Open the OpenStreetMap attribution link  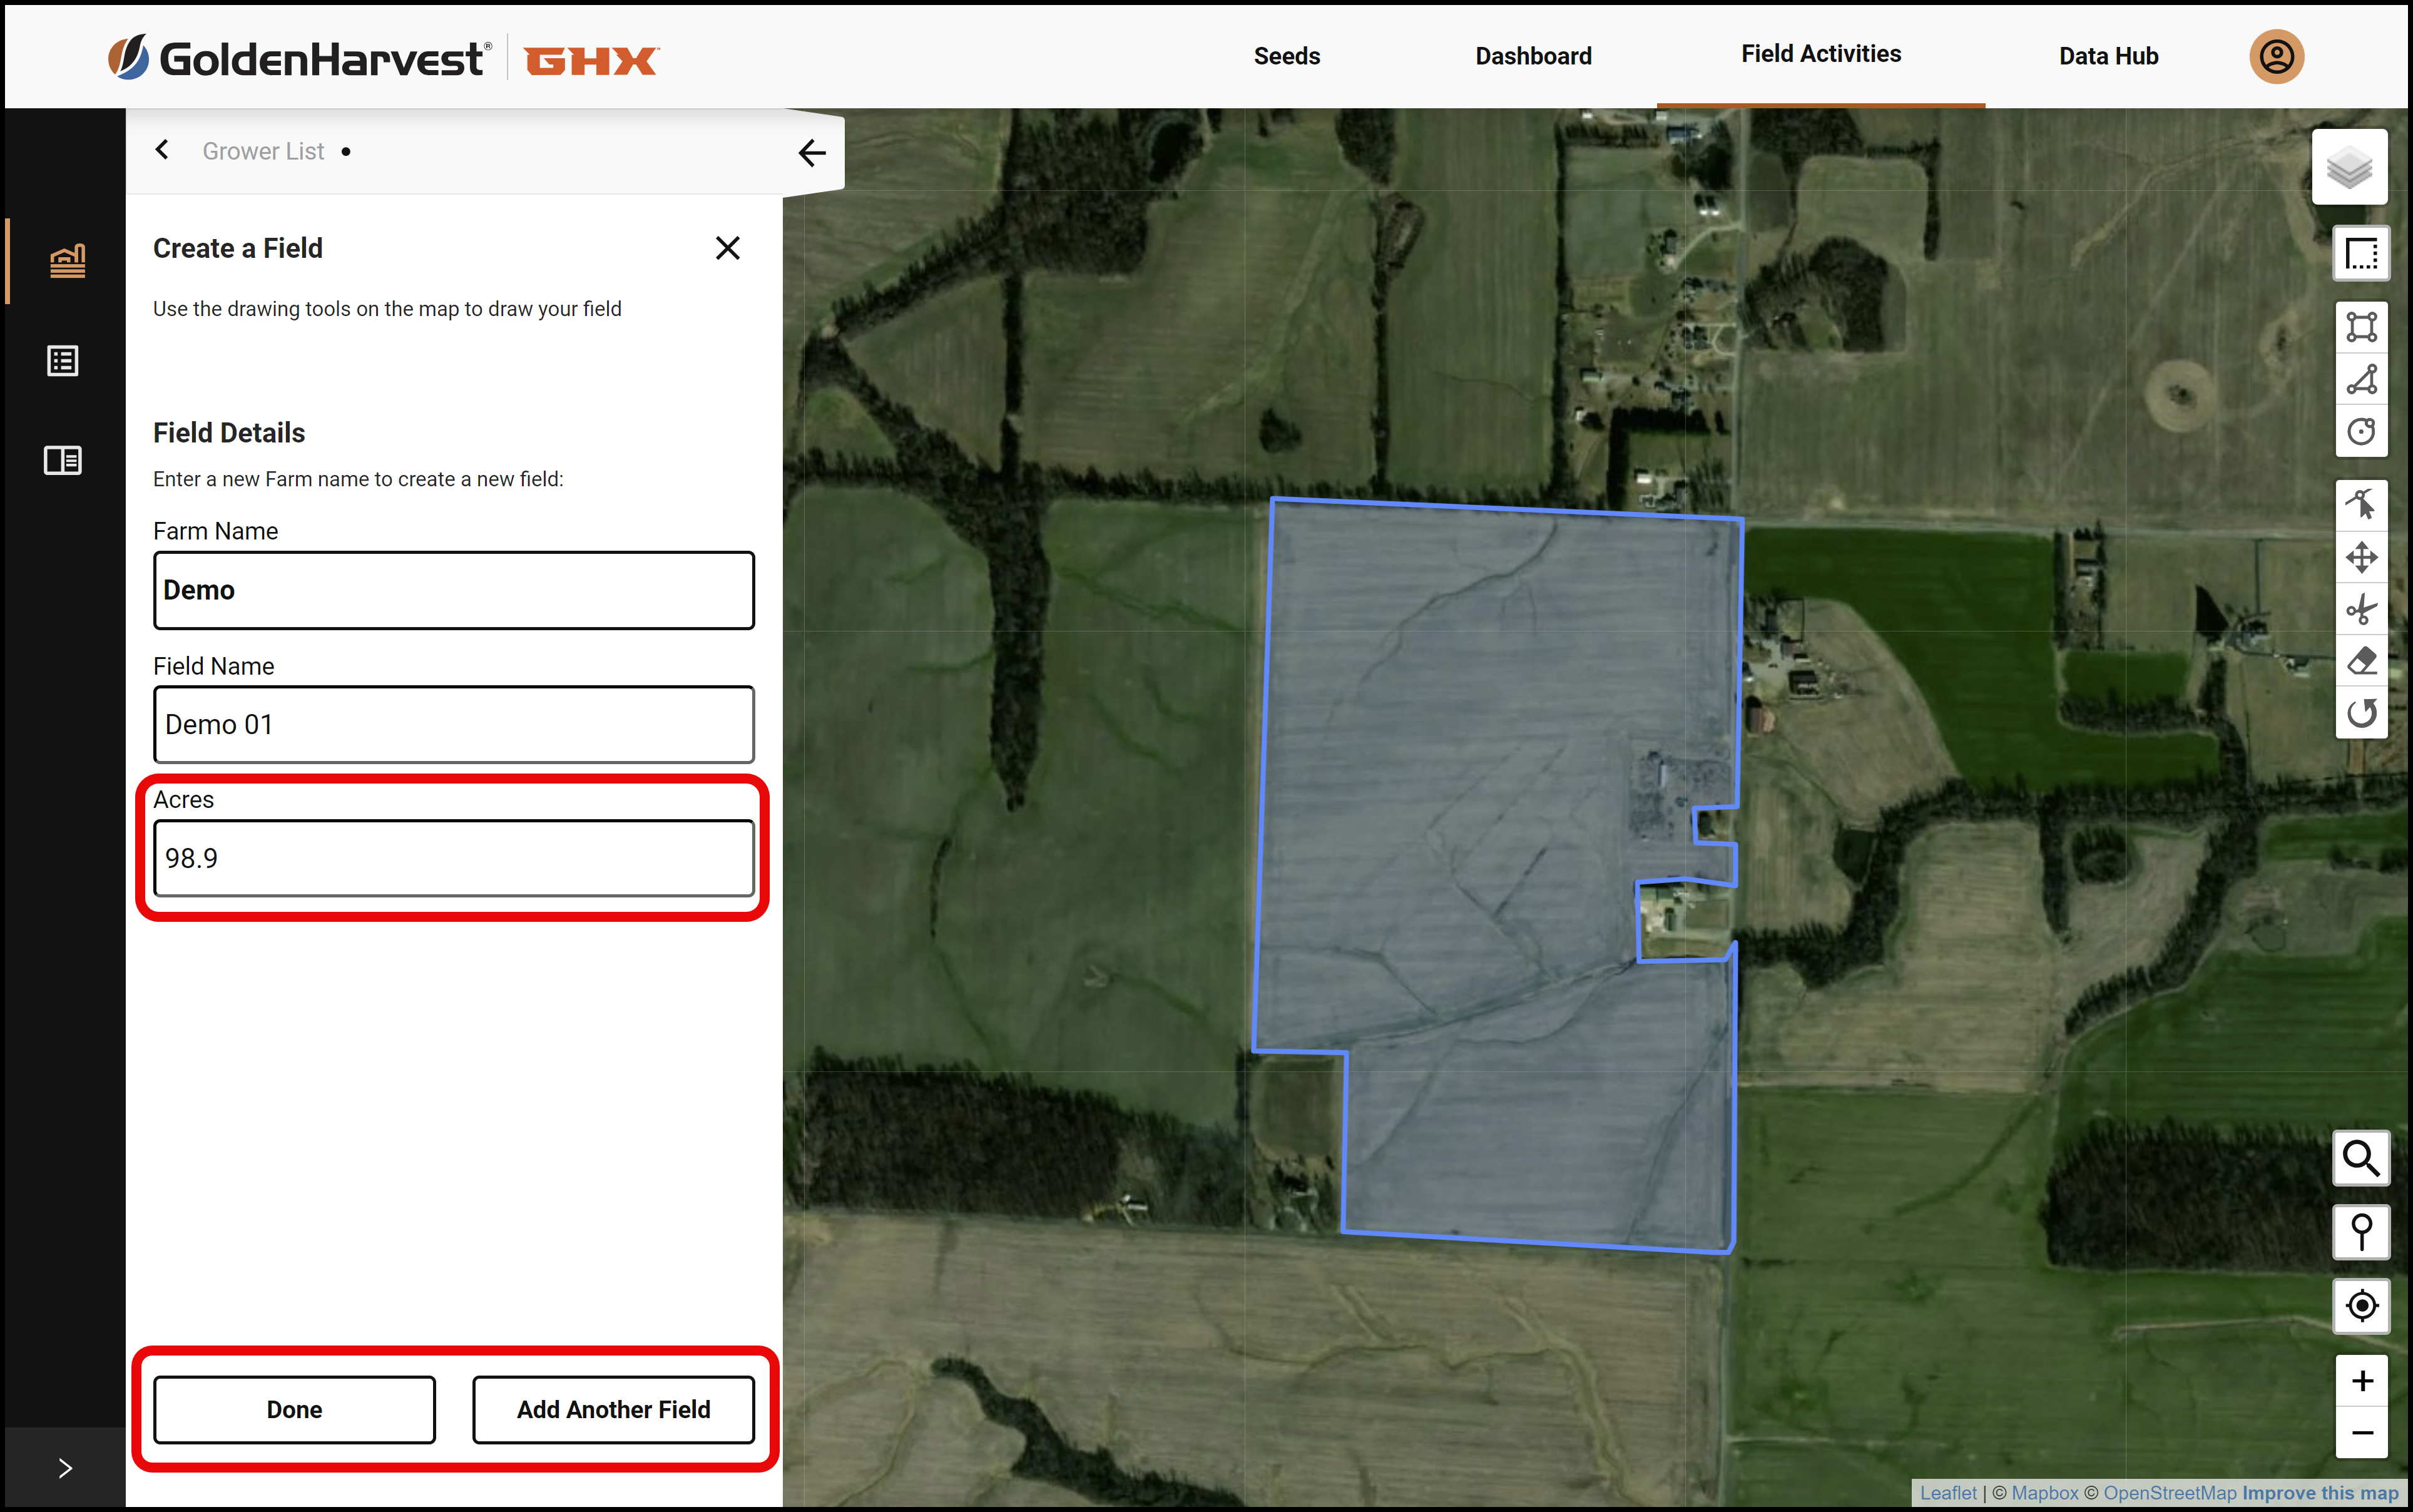pyautogui.click(x=2170, y=1492)
